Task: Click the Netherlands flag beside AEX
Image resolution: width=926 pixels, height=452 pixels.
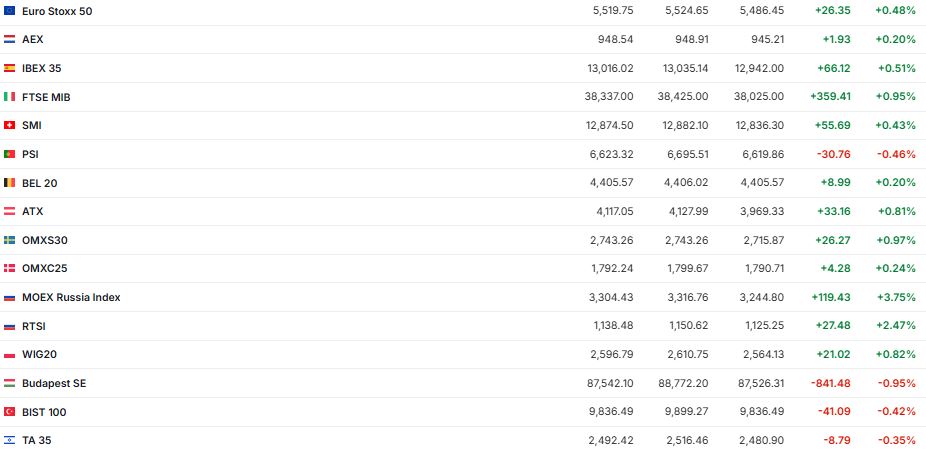Action: coord(9,39)
